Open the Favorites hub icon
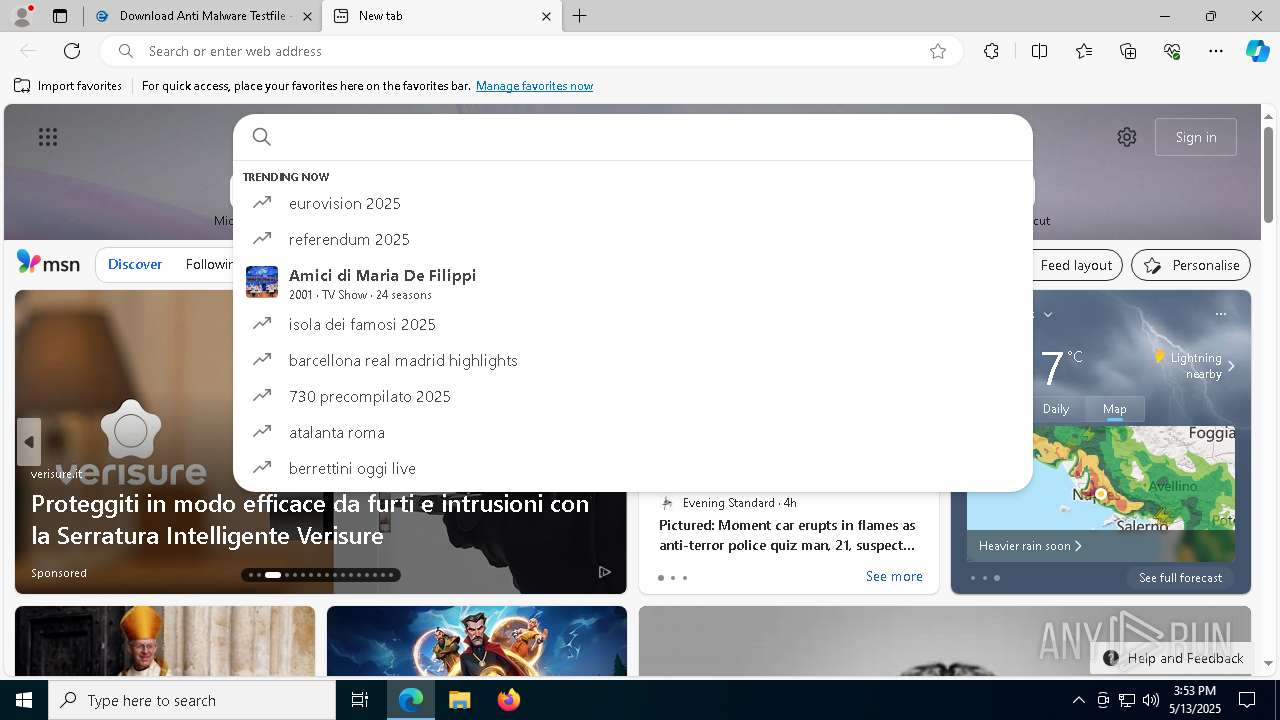The image size is (1280, 720). tap(1084, 51)
